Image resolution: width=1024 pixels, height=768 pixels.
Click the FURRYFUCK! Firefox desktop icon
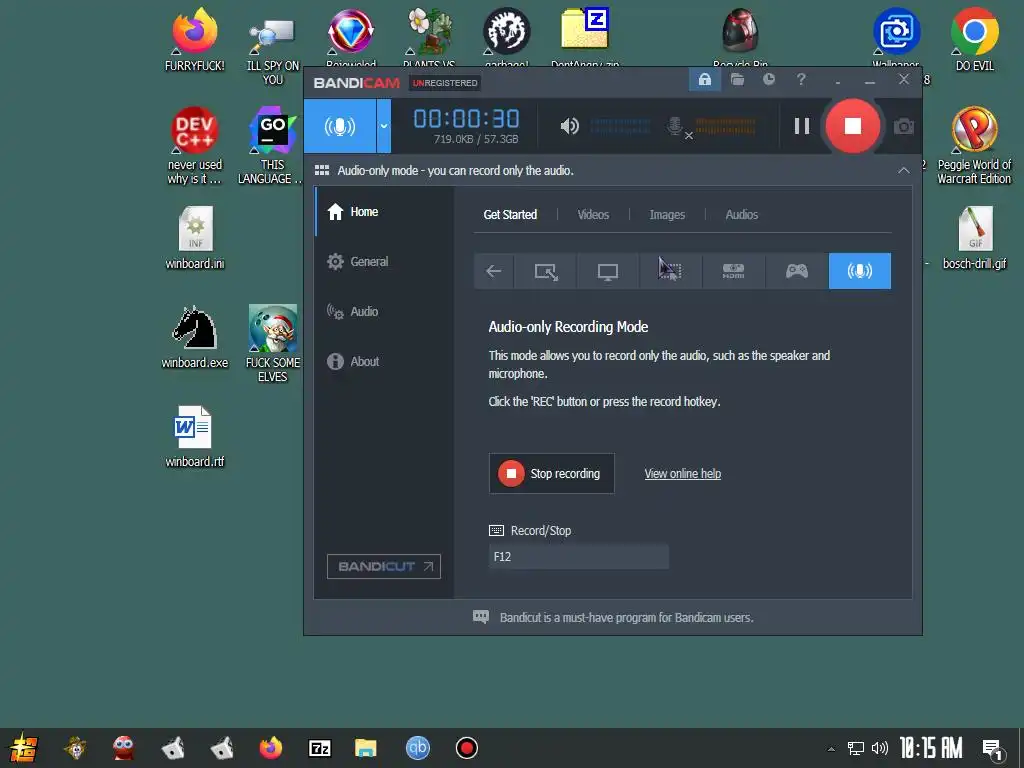pos(195,40)
